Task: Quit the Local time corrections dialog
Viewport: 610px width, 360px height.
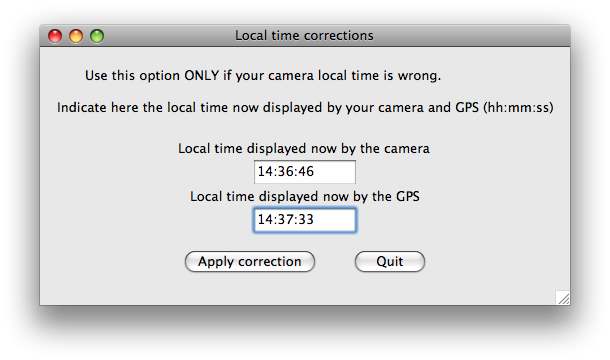Action: 390,262
